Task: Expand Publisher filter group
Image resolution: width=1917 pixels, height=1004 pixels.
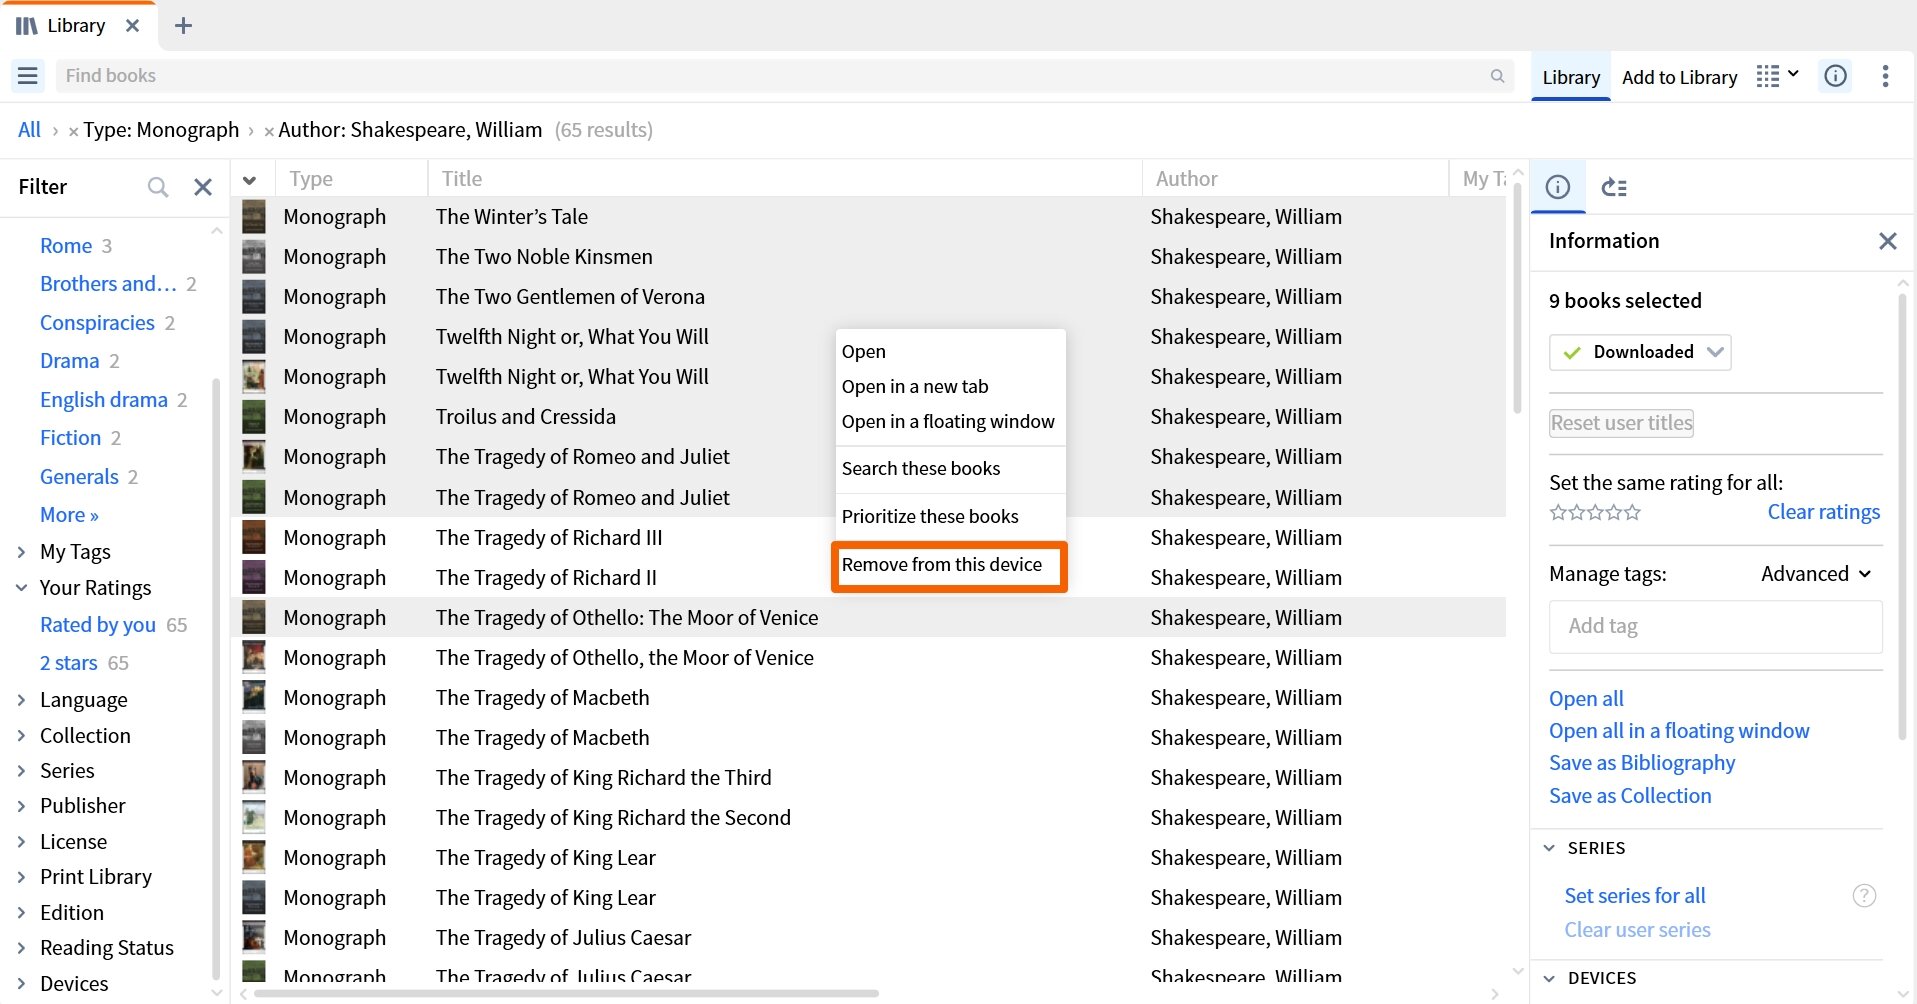Action: (21, 806)
